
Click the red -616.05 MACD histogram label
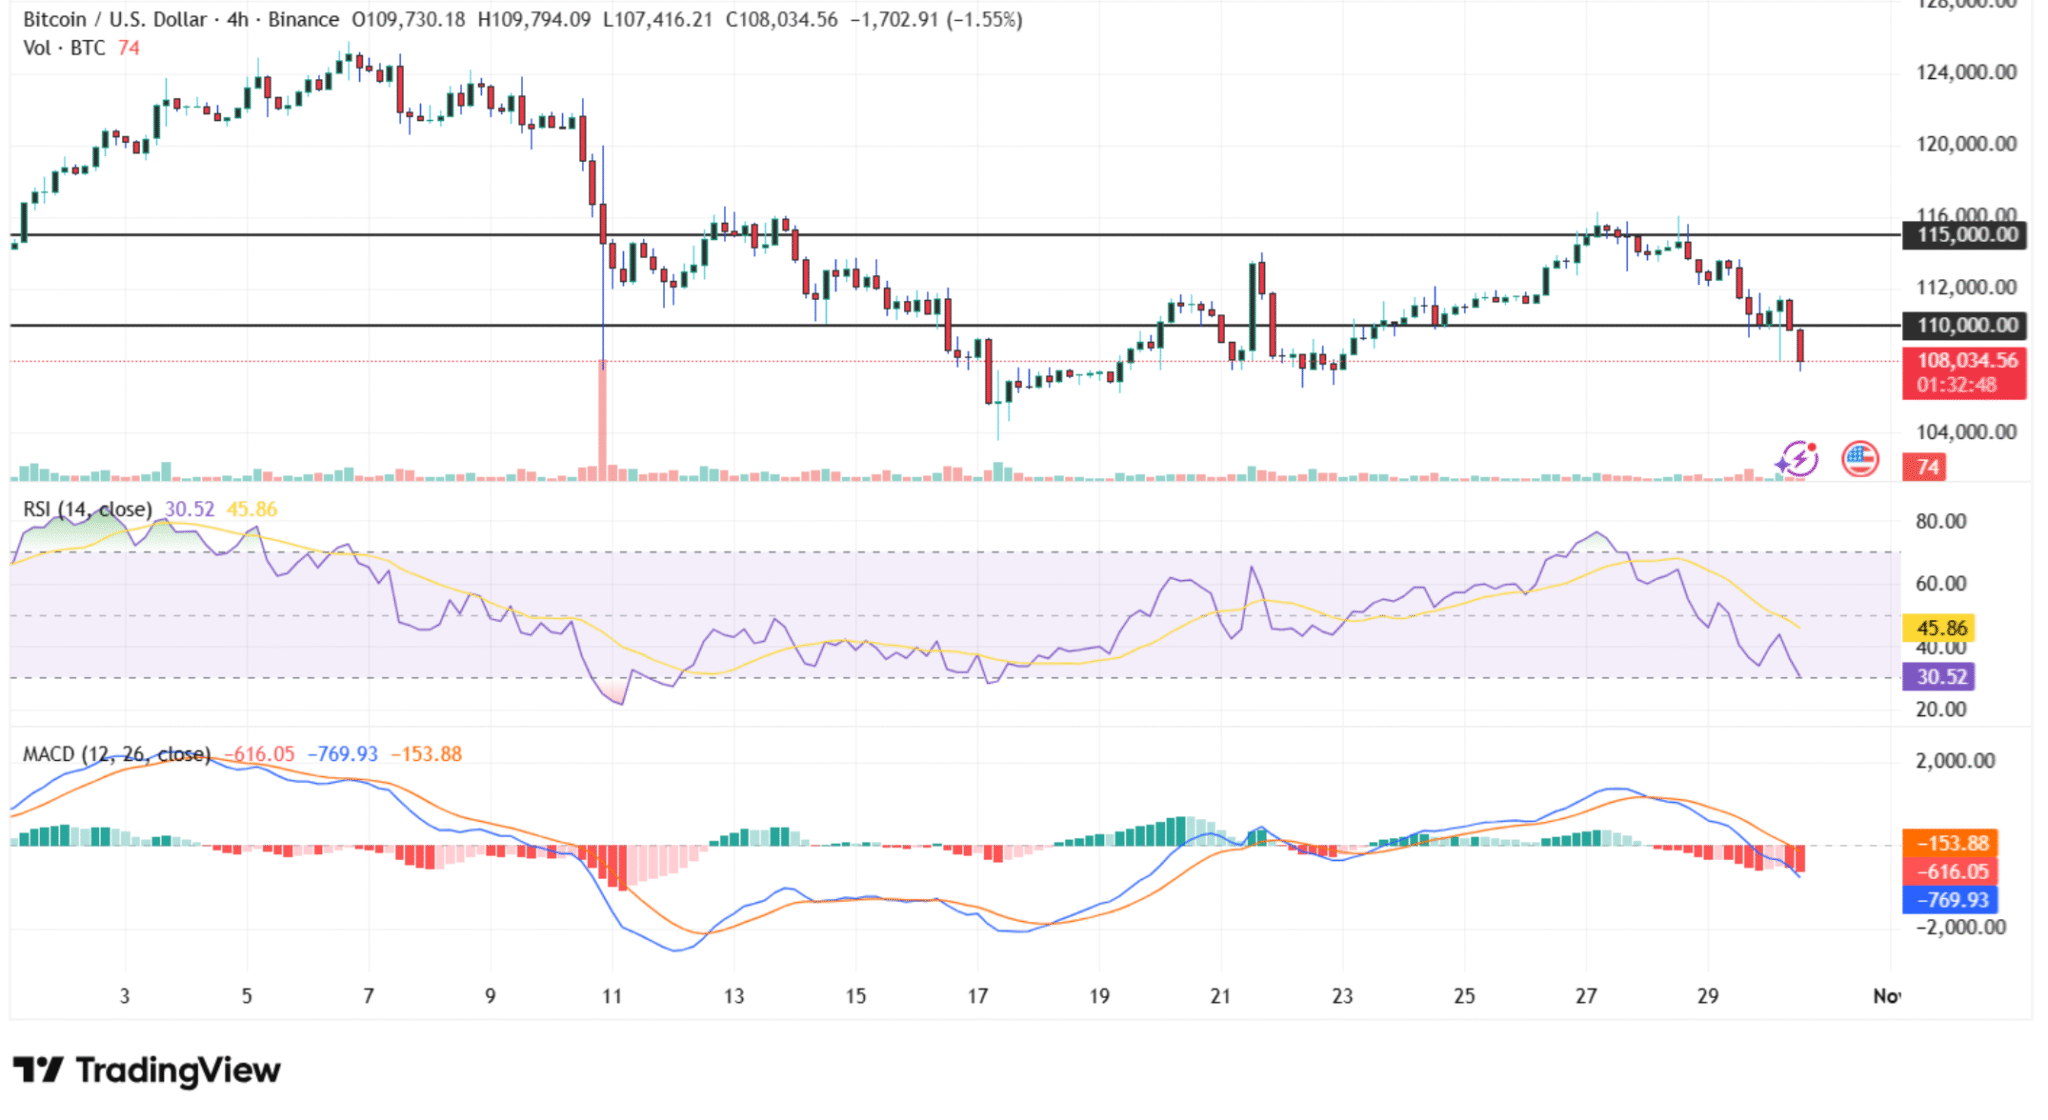tap(1949, 871)
